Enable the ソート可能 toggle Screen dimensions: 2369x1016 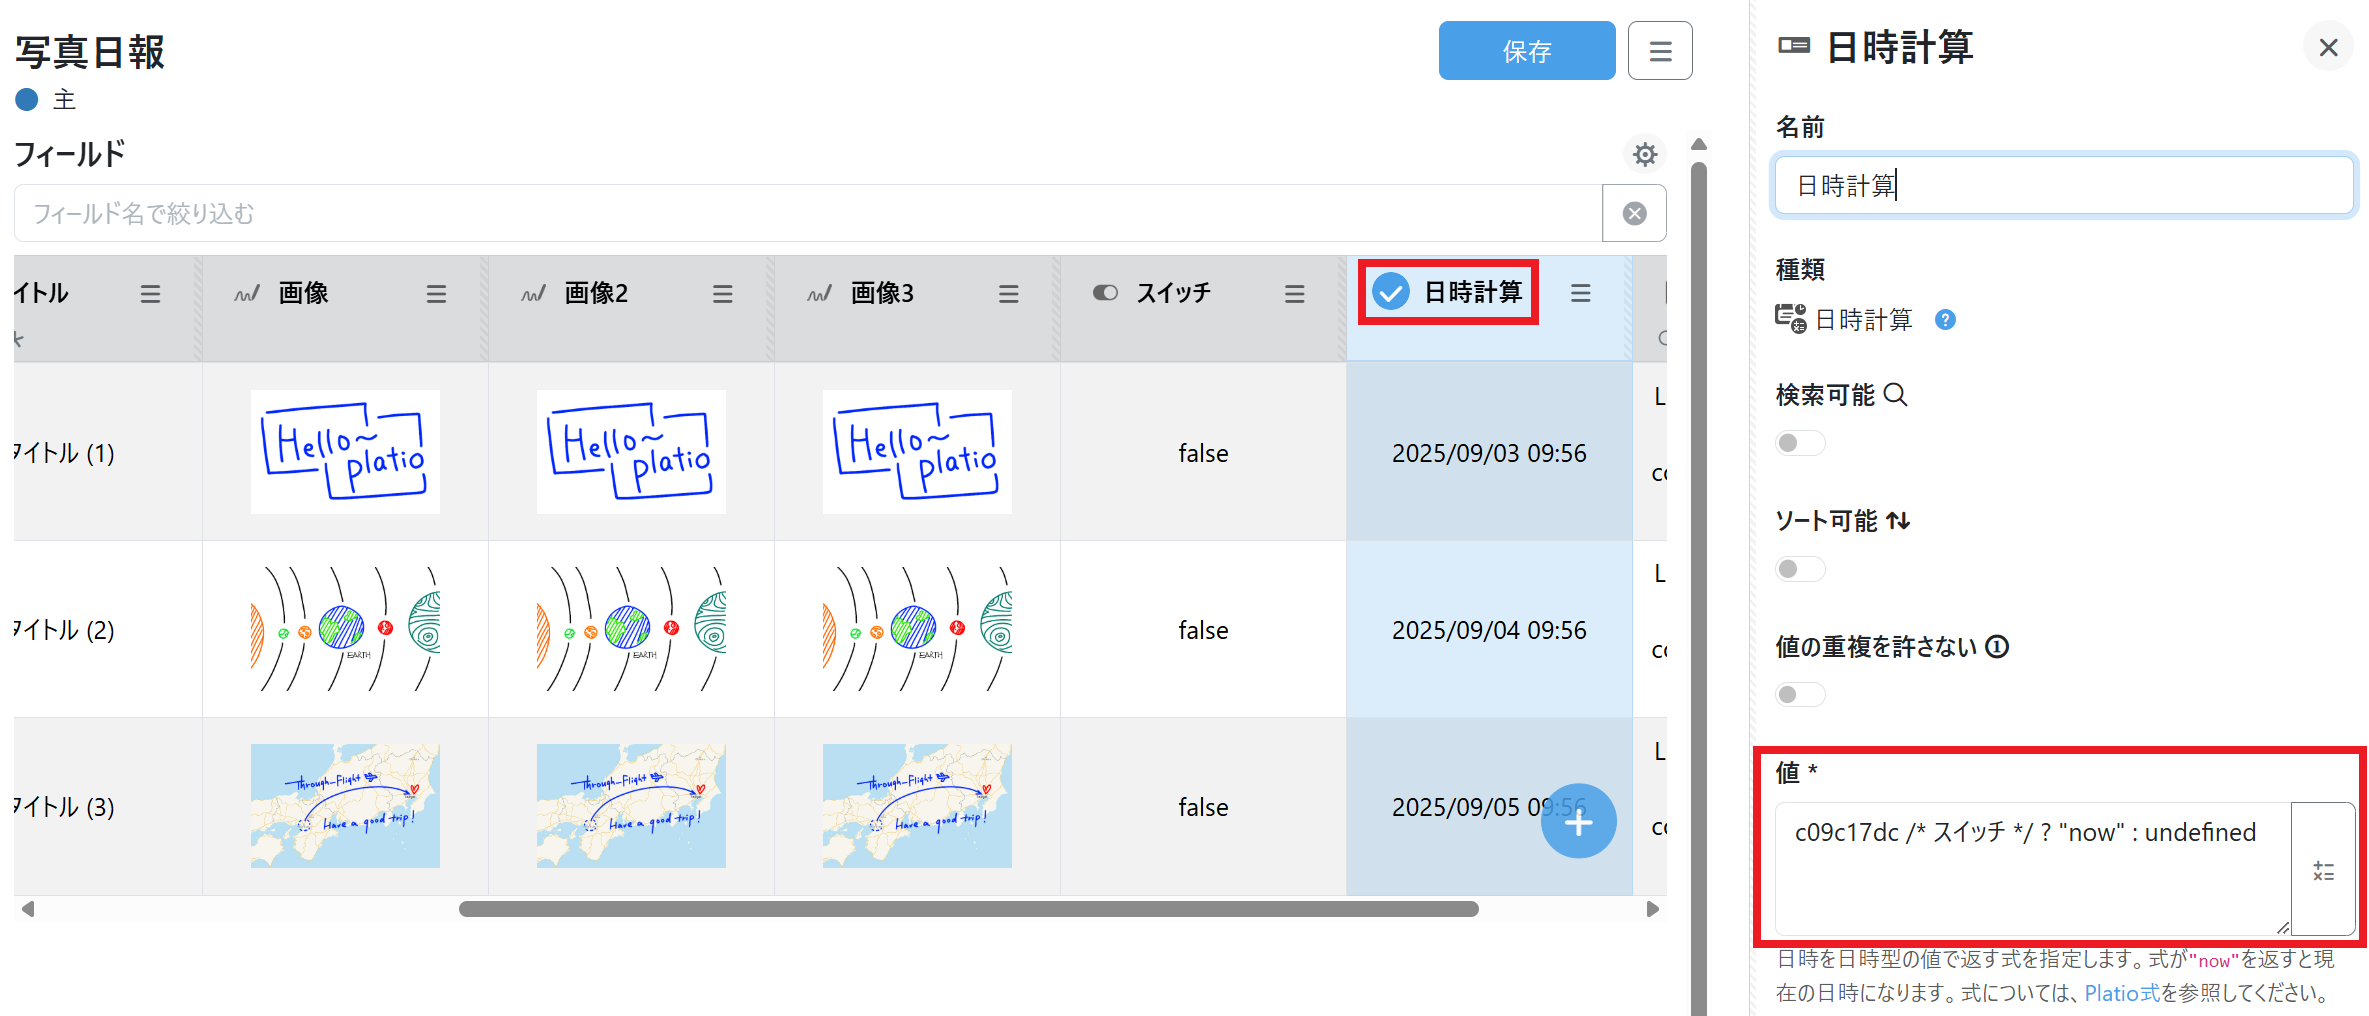click(x=1799, y=569)
